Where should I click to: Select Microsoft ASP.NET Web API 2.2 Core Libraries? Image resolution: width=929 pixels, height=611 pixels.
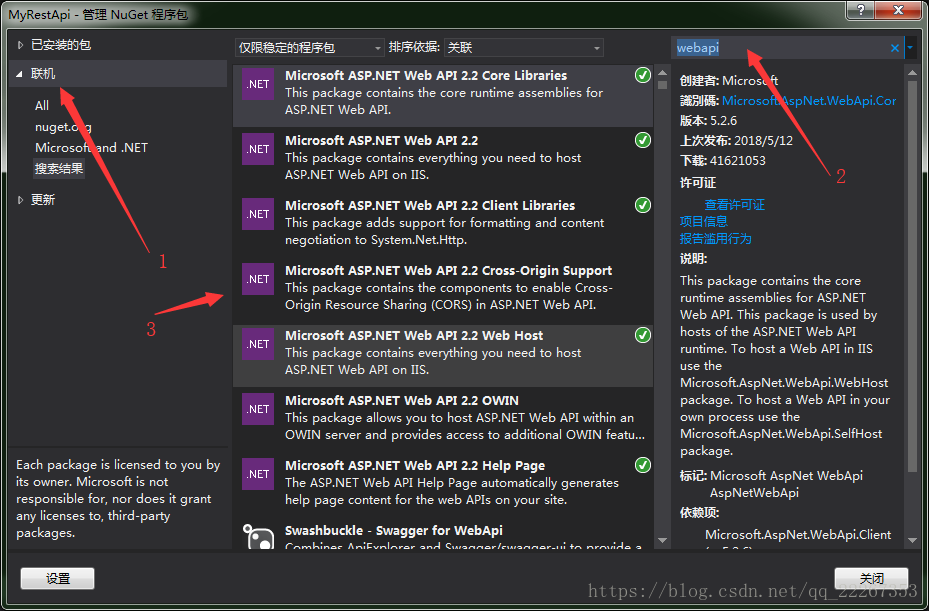[x=443, y=95]
